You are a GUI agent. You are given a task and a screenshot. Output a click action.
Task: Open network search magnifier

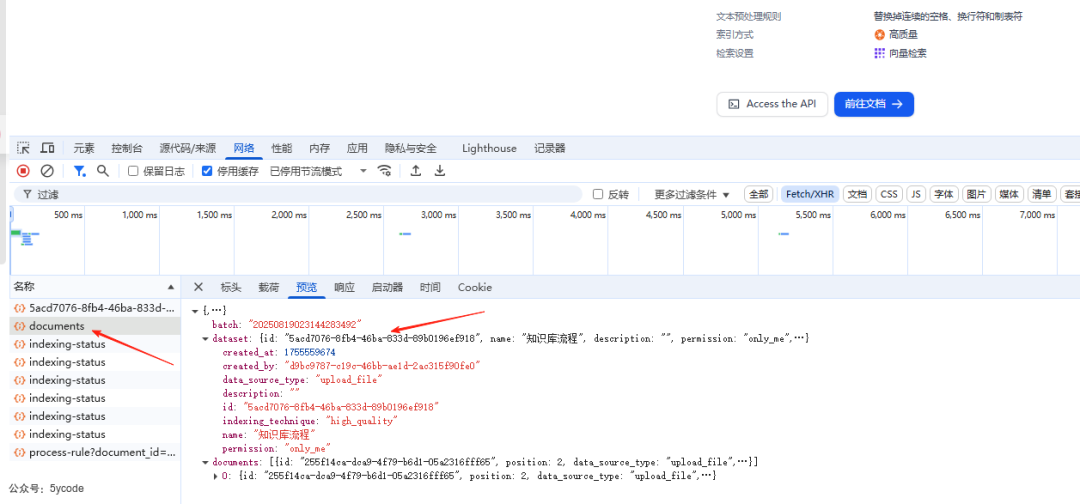tap(103, 171)
